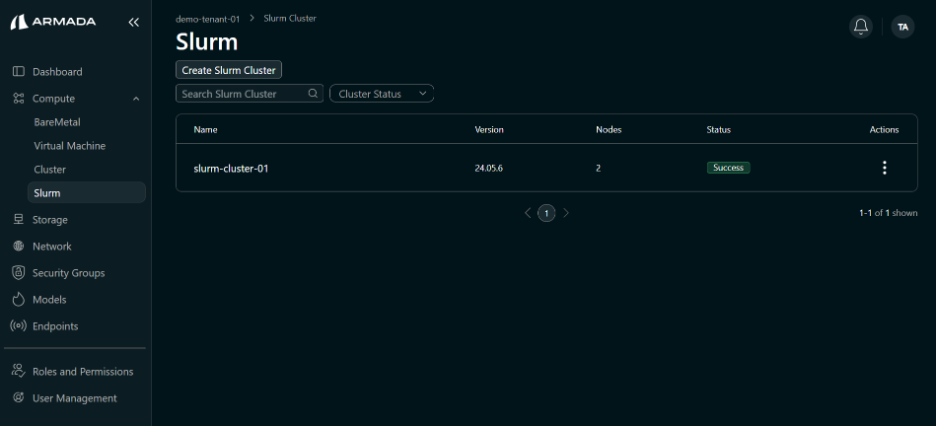Open Models section
Viewport: 936px width, 426px height.
click(x=50, y=300)
